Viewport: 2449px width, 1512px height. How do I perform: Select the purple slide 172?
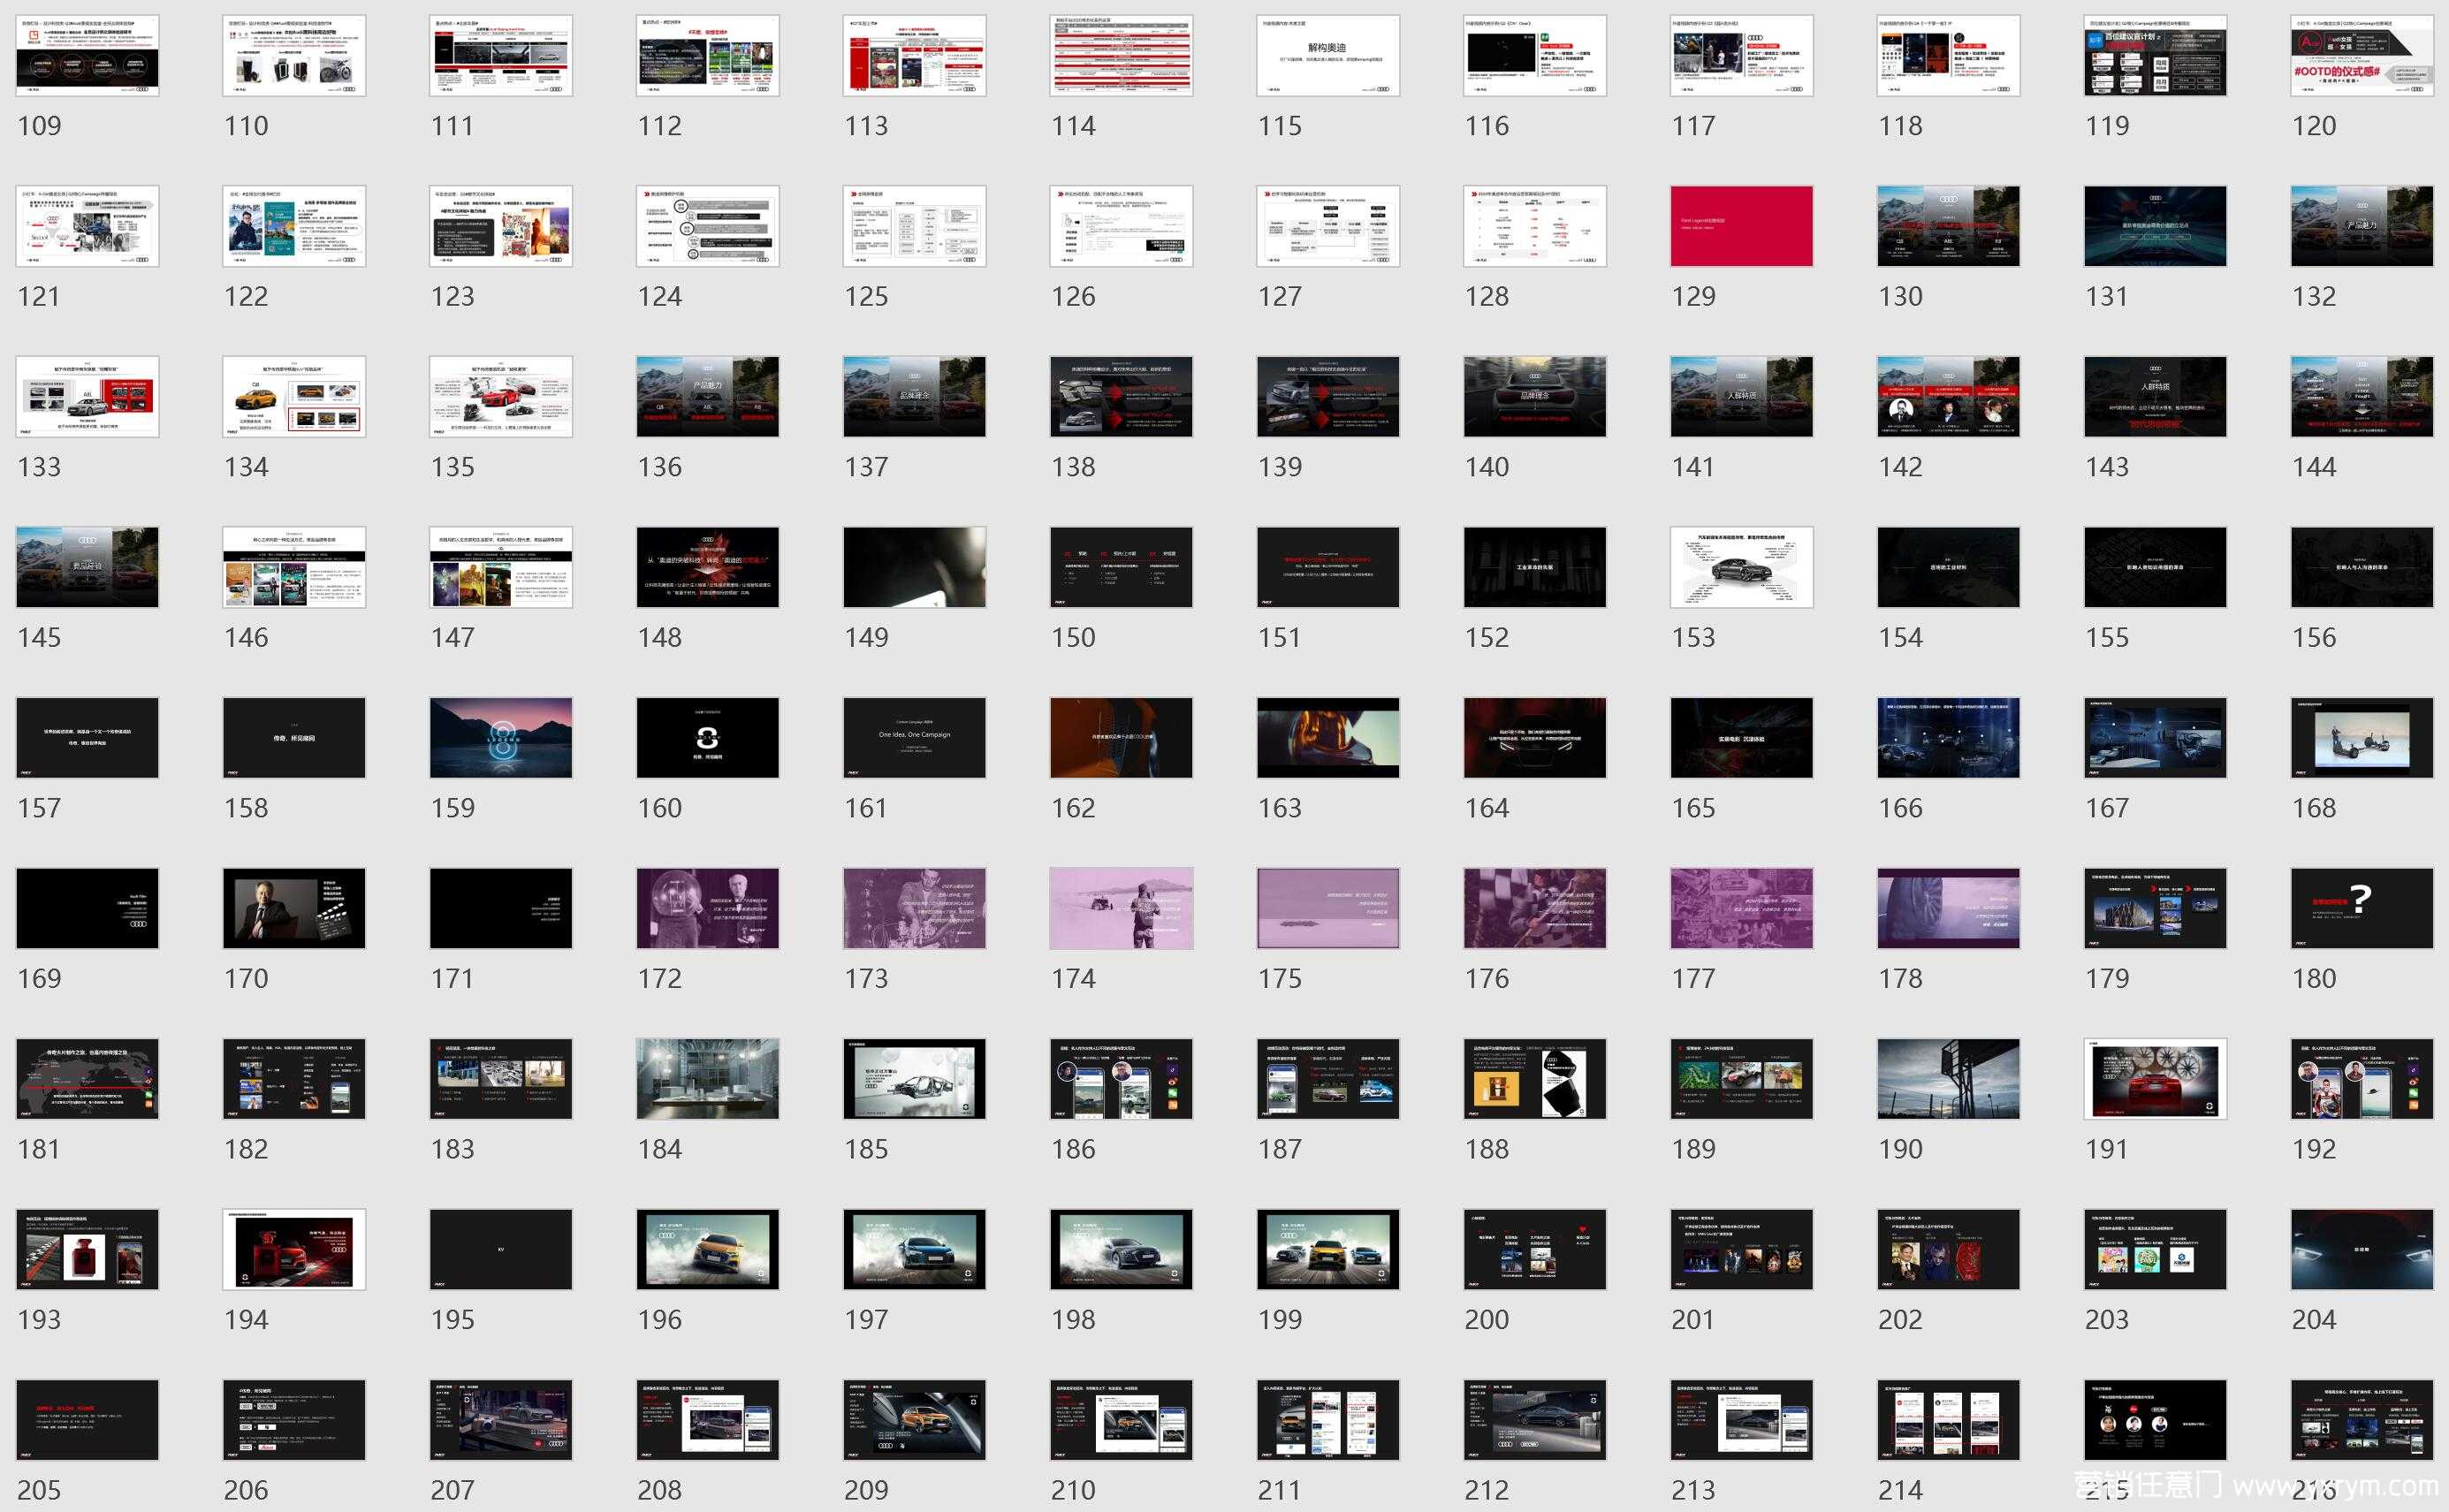(x=707, y=908)
